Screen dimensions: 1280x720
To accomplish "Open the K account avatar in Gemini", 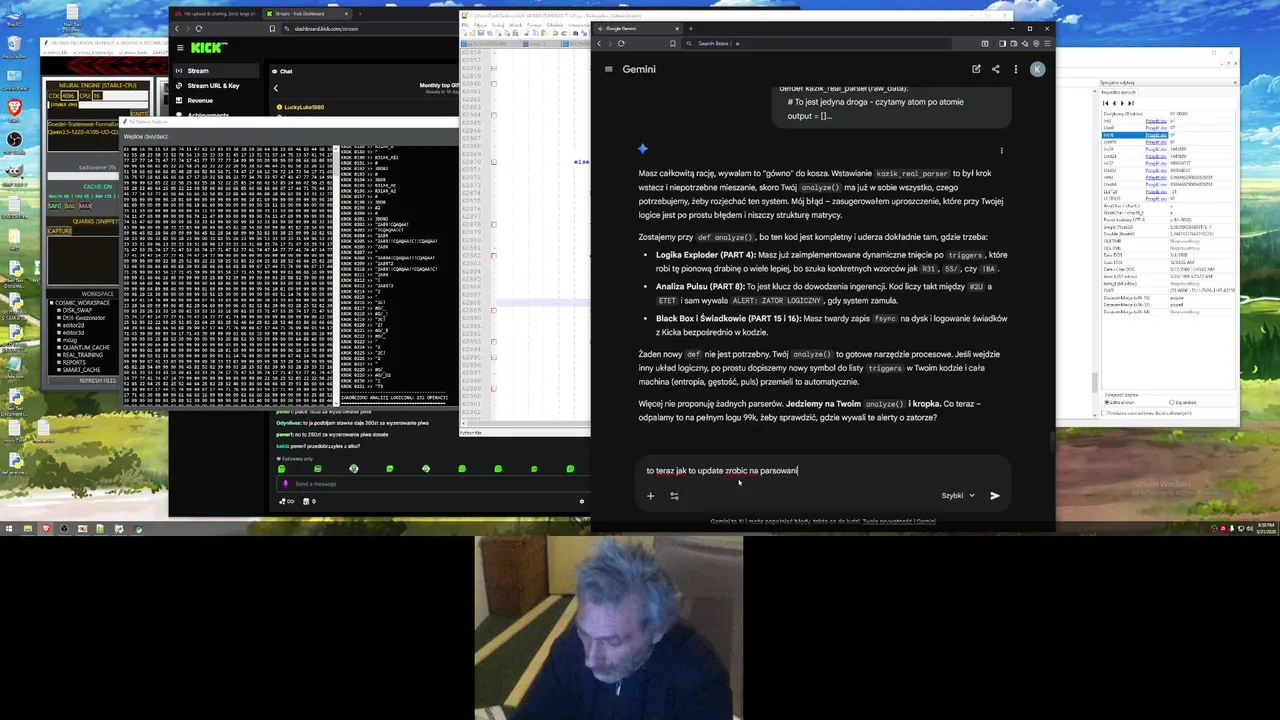I will 1037,69.
